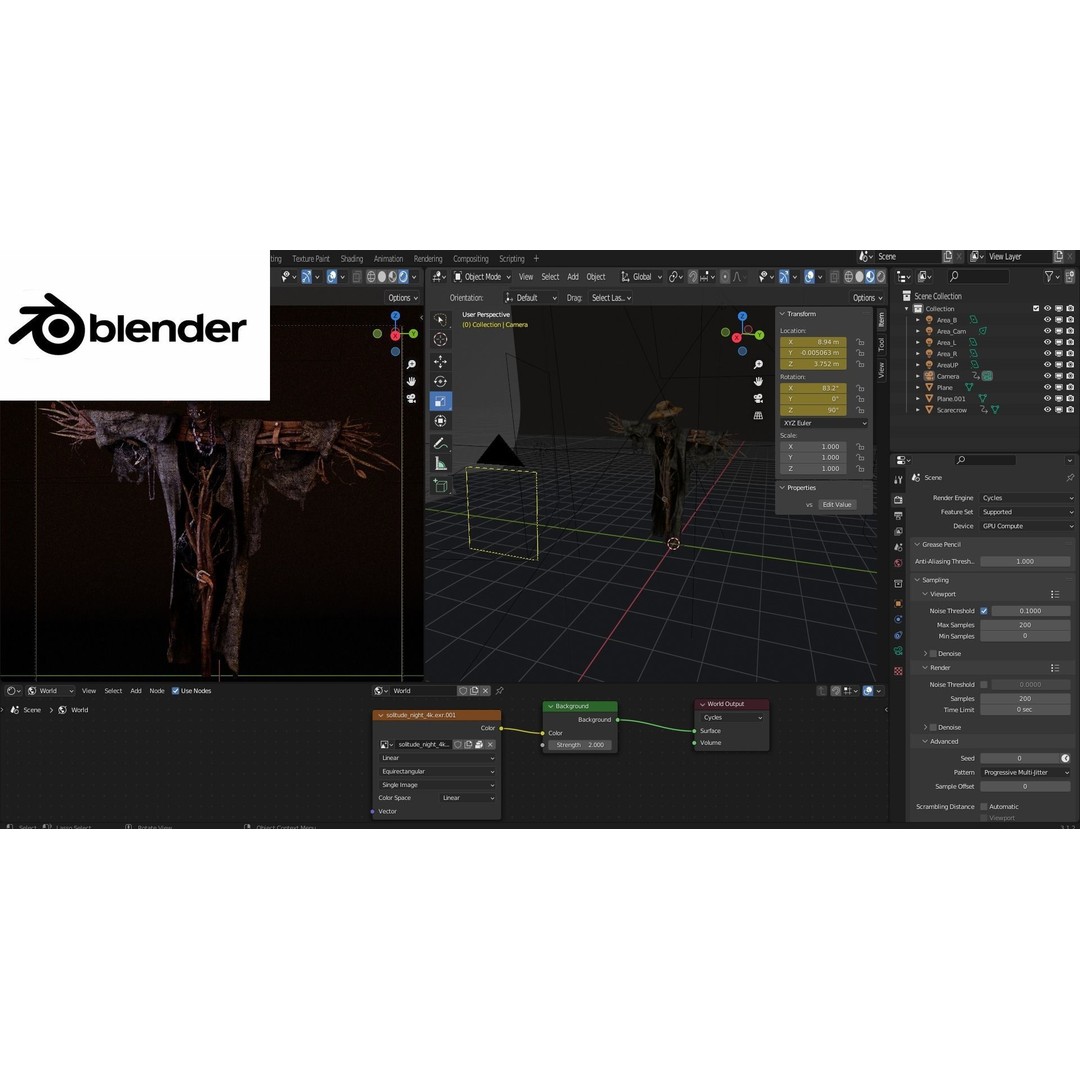This screenshot has width=1080, height=1080.
Task: Toggle camera view icon in main viewport
Action: pos(758,399)
